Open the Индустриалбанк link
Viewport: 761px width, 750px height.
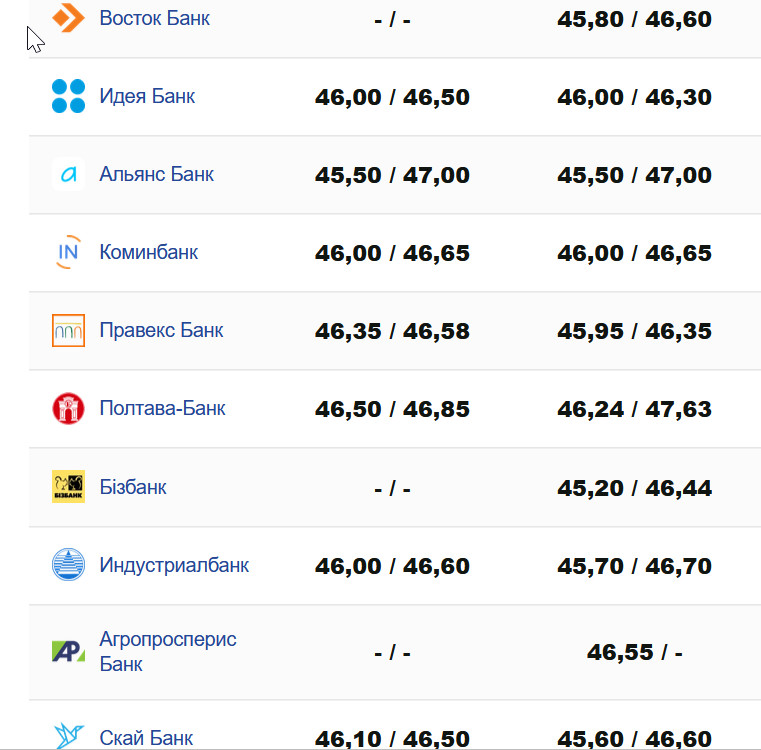point(174,565)
